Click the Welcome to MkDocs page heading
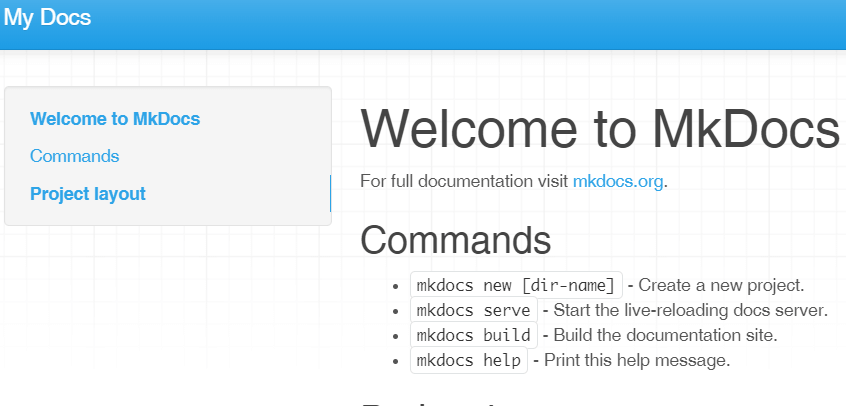 (599, 130)
